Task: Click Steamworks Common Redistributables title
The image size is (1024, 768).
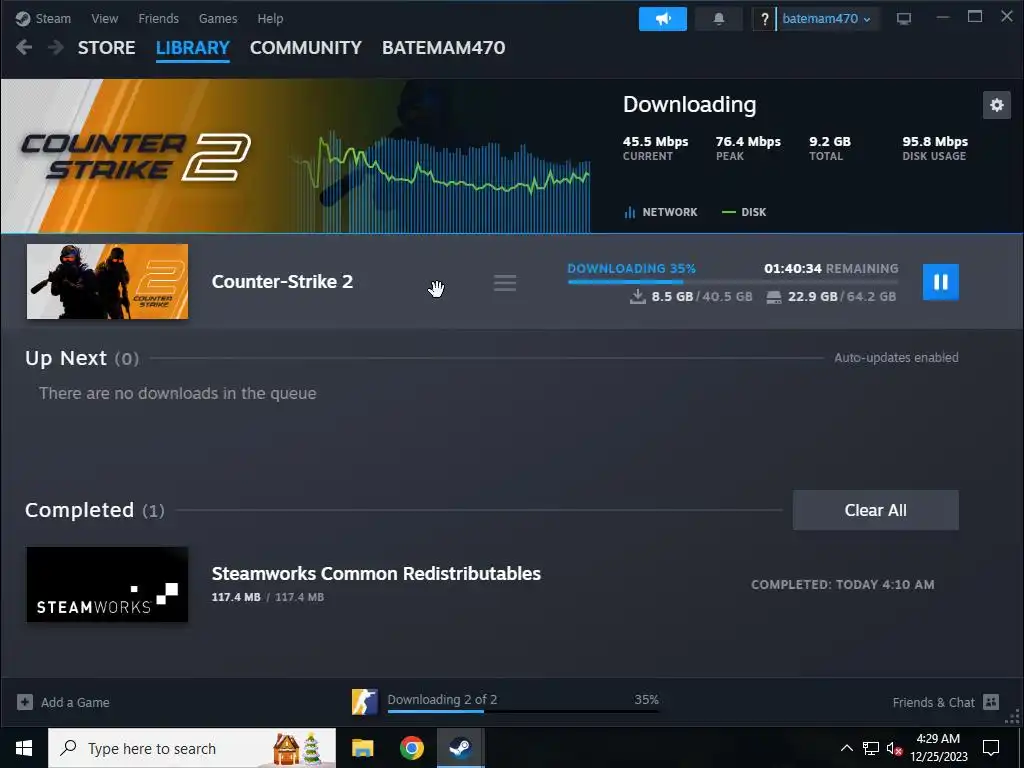Action: click(x=376, y=573)
